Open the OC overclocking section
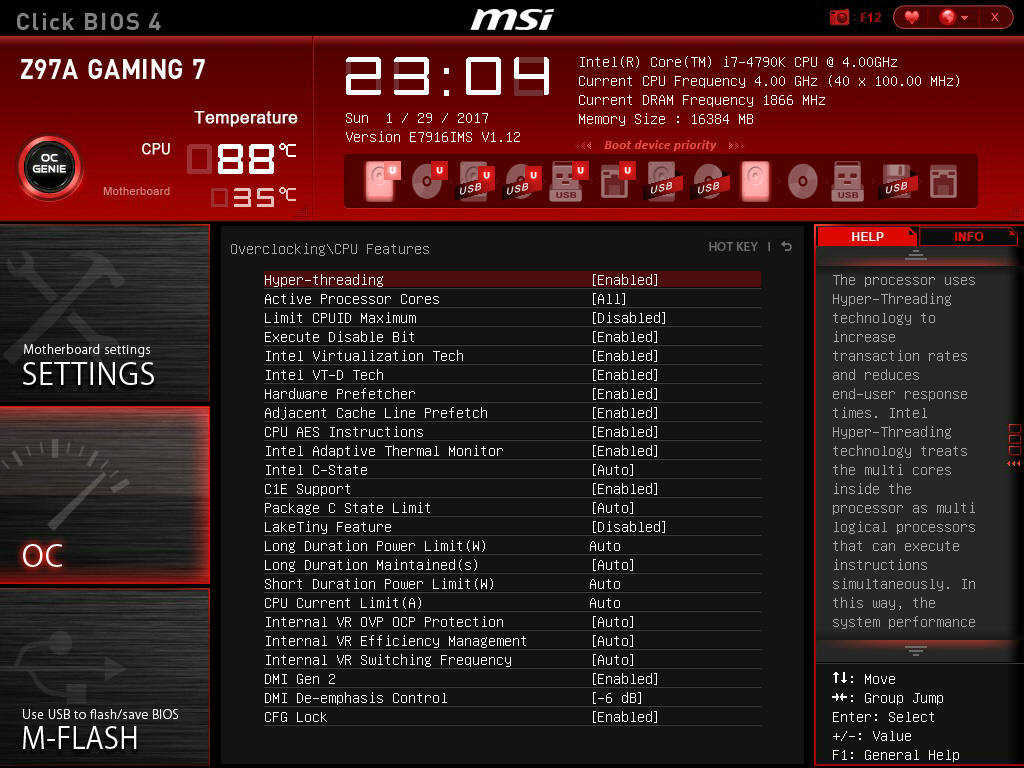Screen dimensions: 1024x768 pos(104,494)
